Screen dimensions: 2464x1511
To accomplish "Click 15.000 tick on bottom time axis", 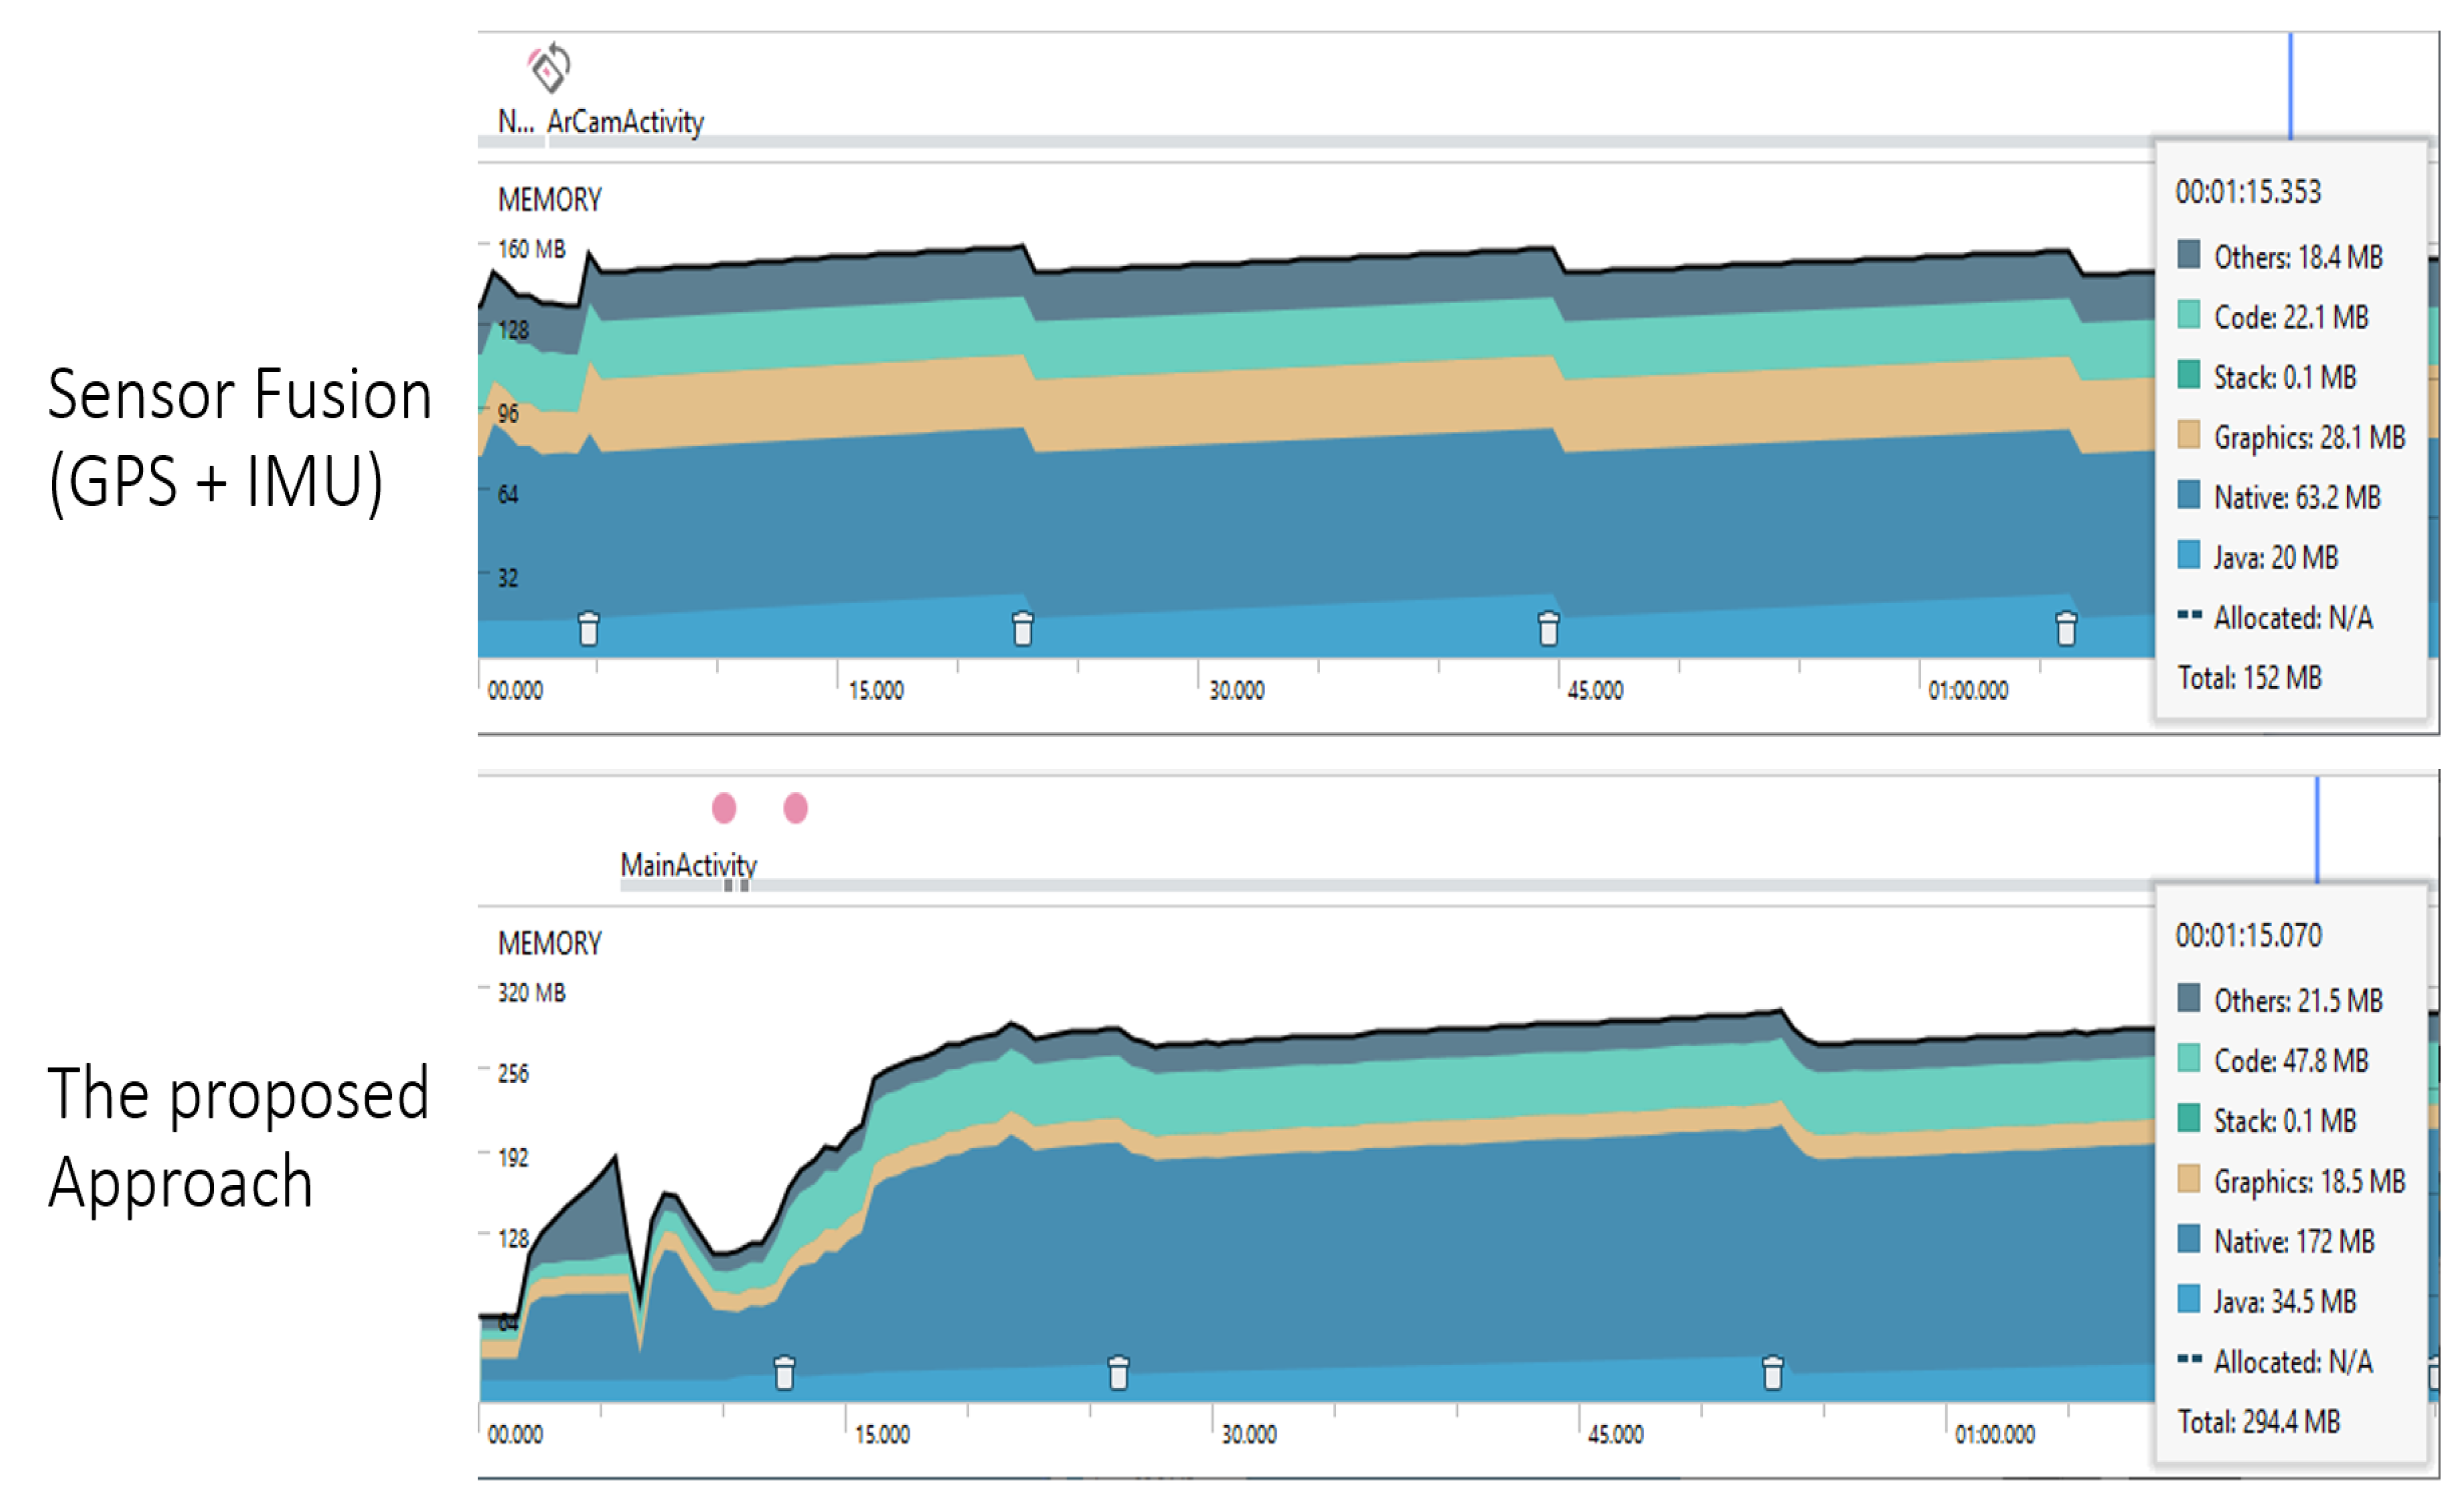I will click(x=882, y=1434).
